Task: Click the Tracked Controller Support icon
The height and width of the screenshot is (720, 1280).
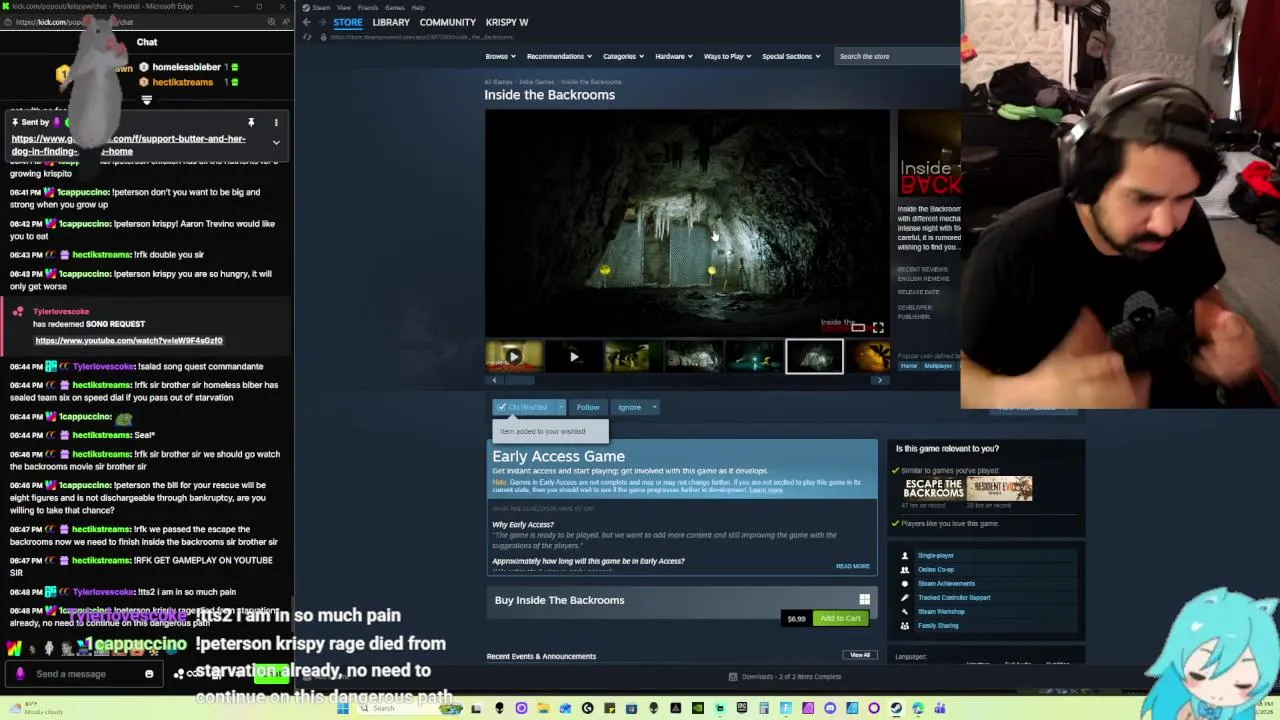Action: (x=905, y=597)
